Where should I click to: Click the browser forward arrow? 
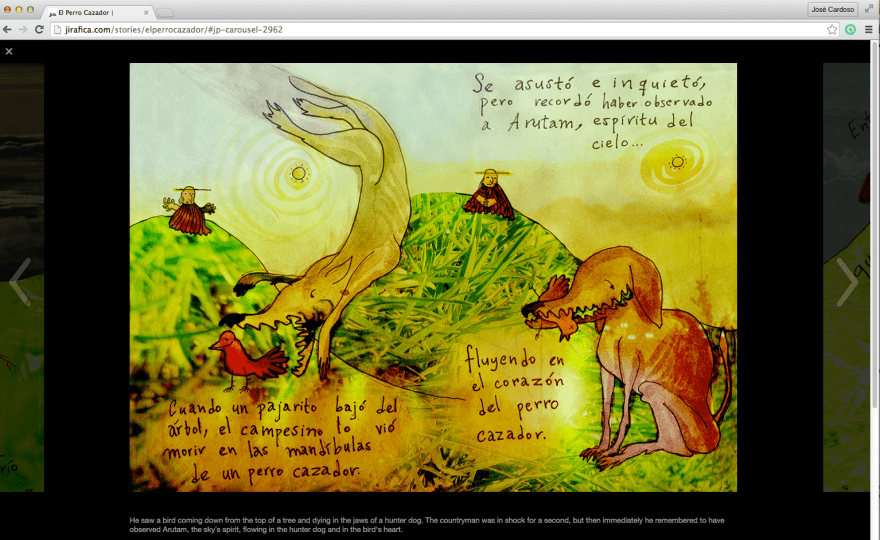23,30
